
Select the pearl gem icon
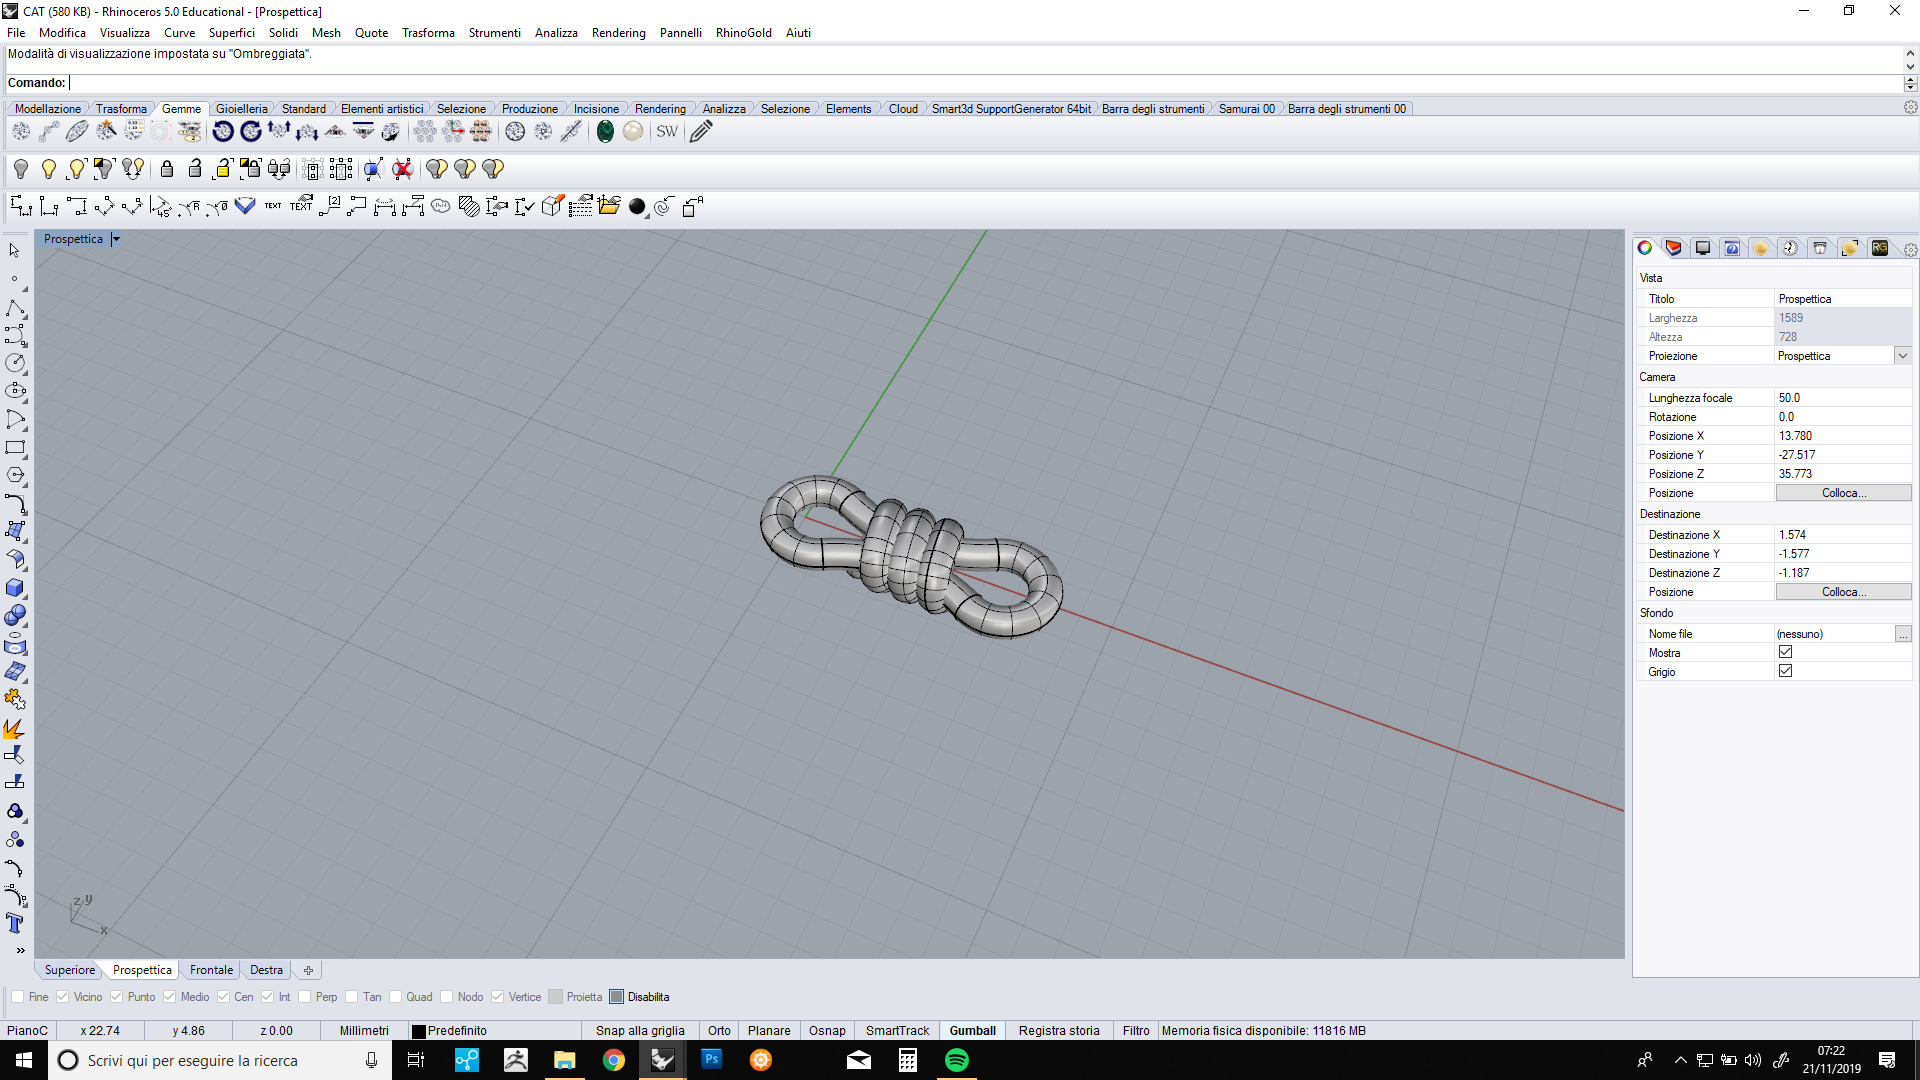point(633,131)
